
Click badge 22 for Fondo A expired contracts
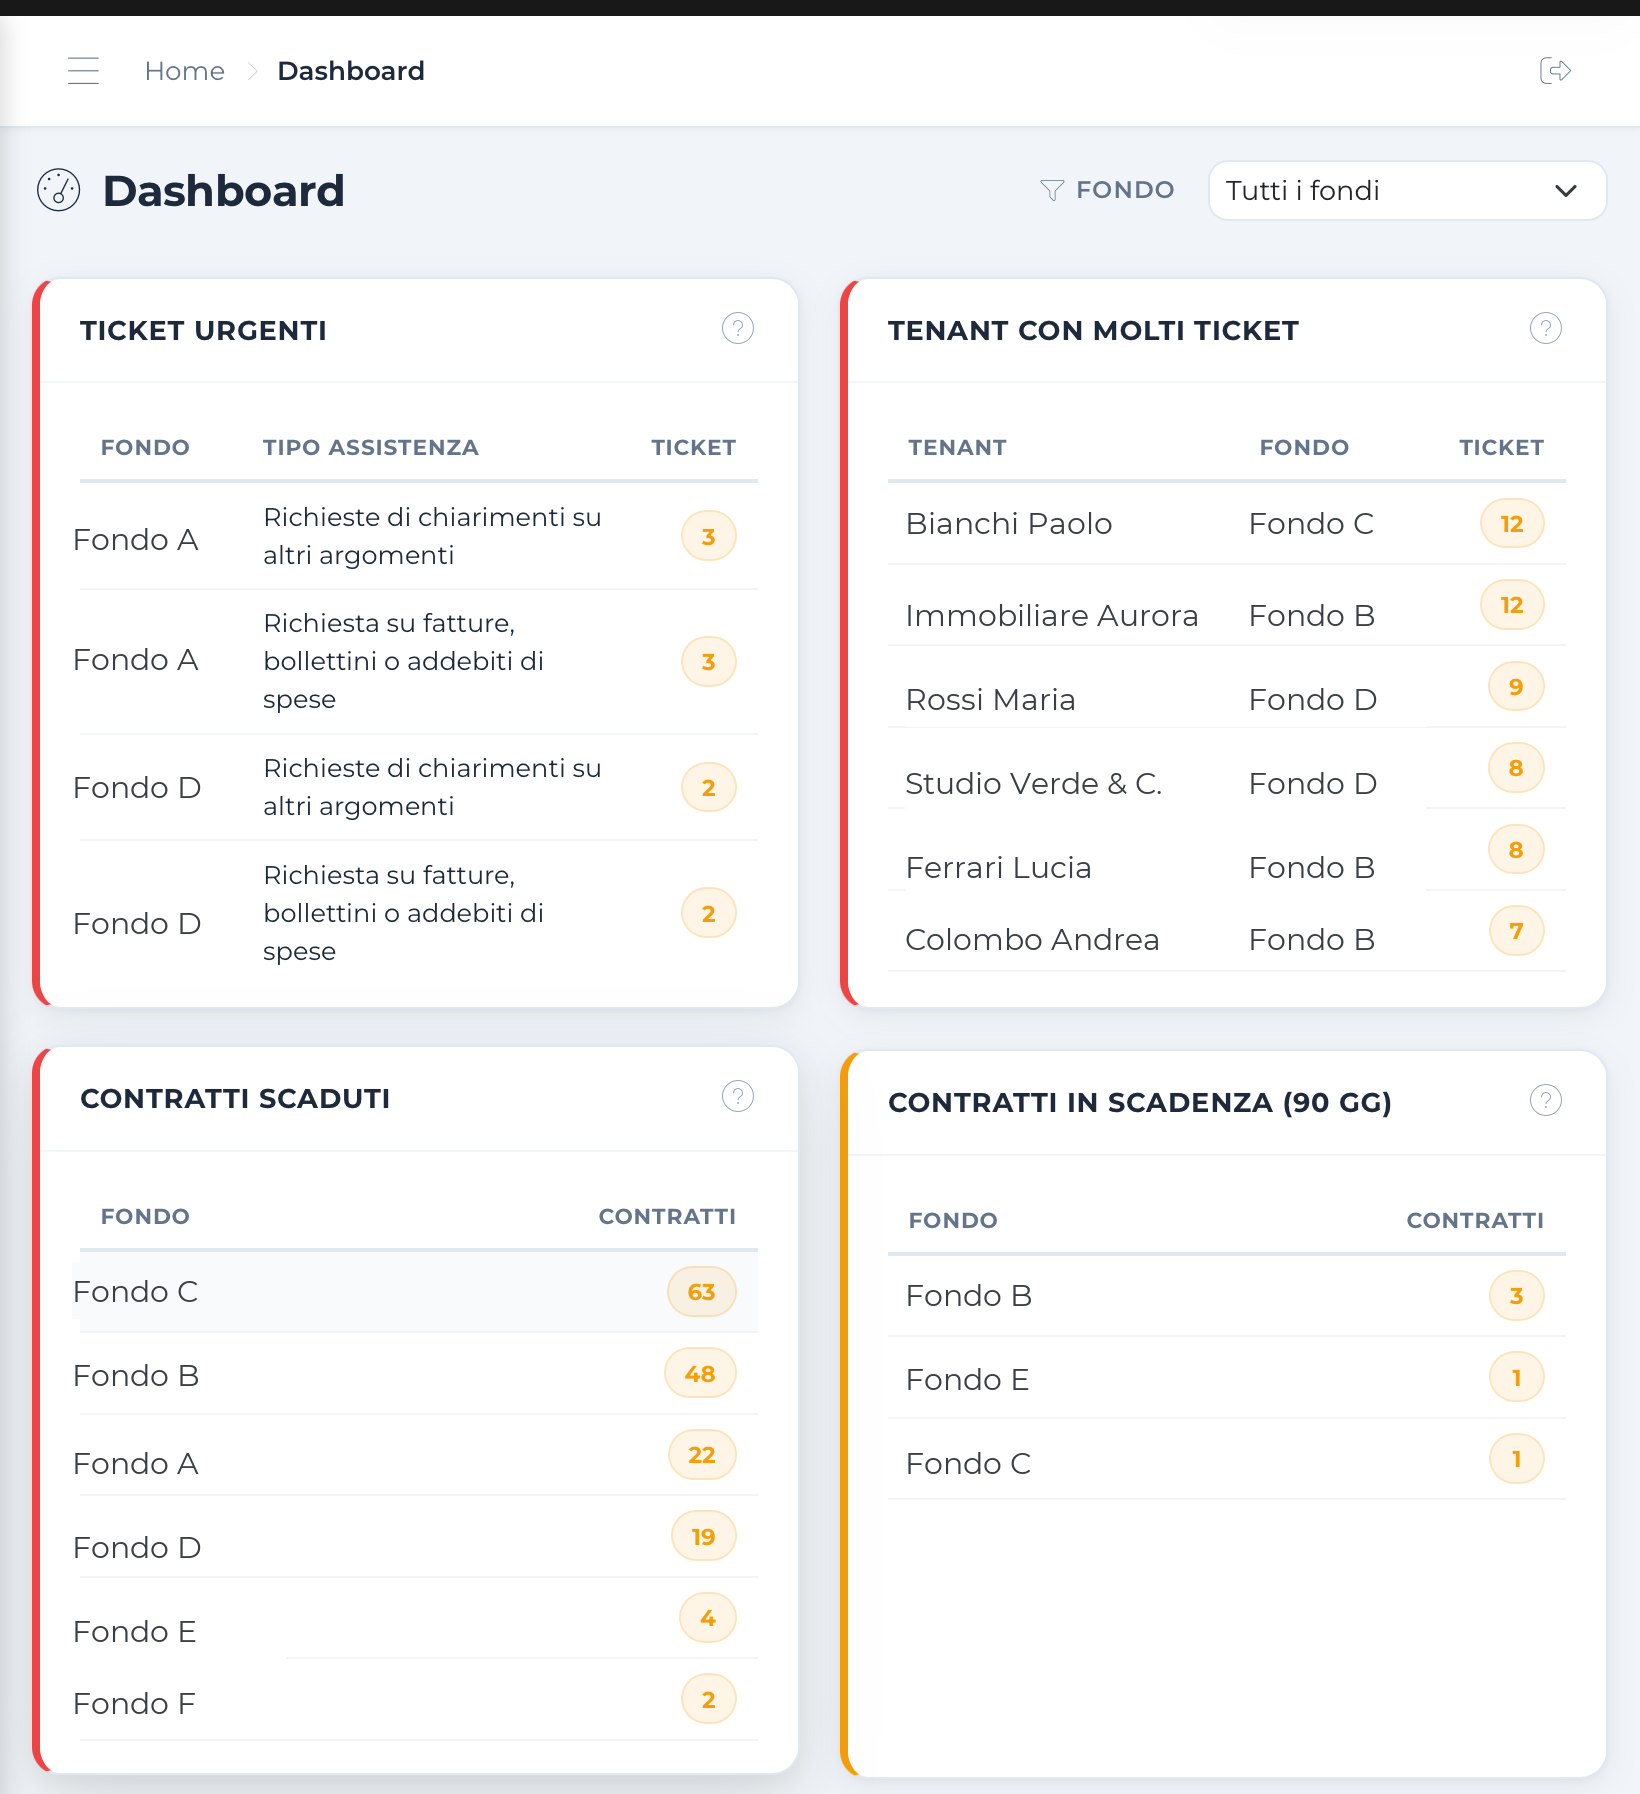point(702,1455)
